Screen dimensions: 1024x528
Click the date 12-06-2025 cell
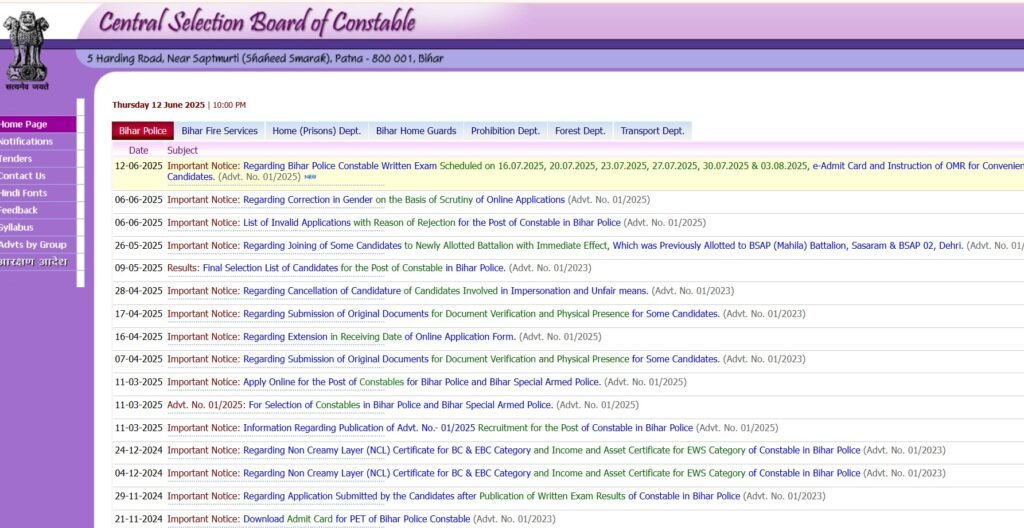pos(138,166)
